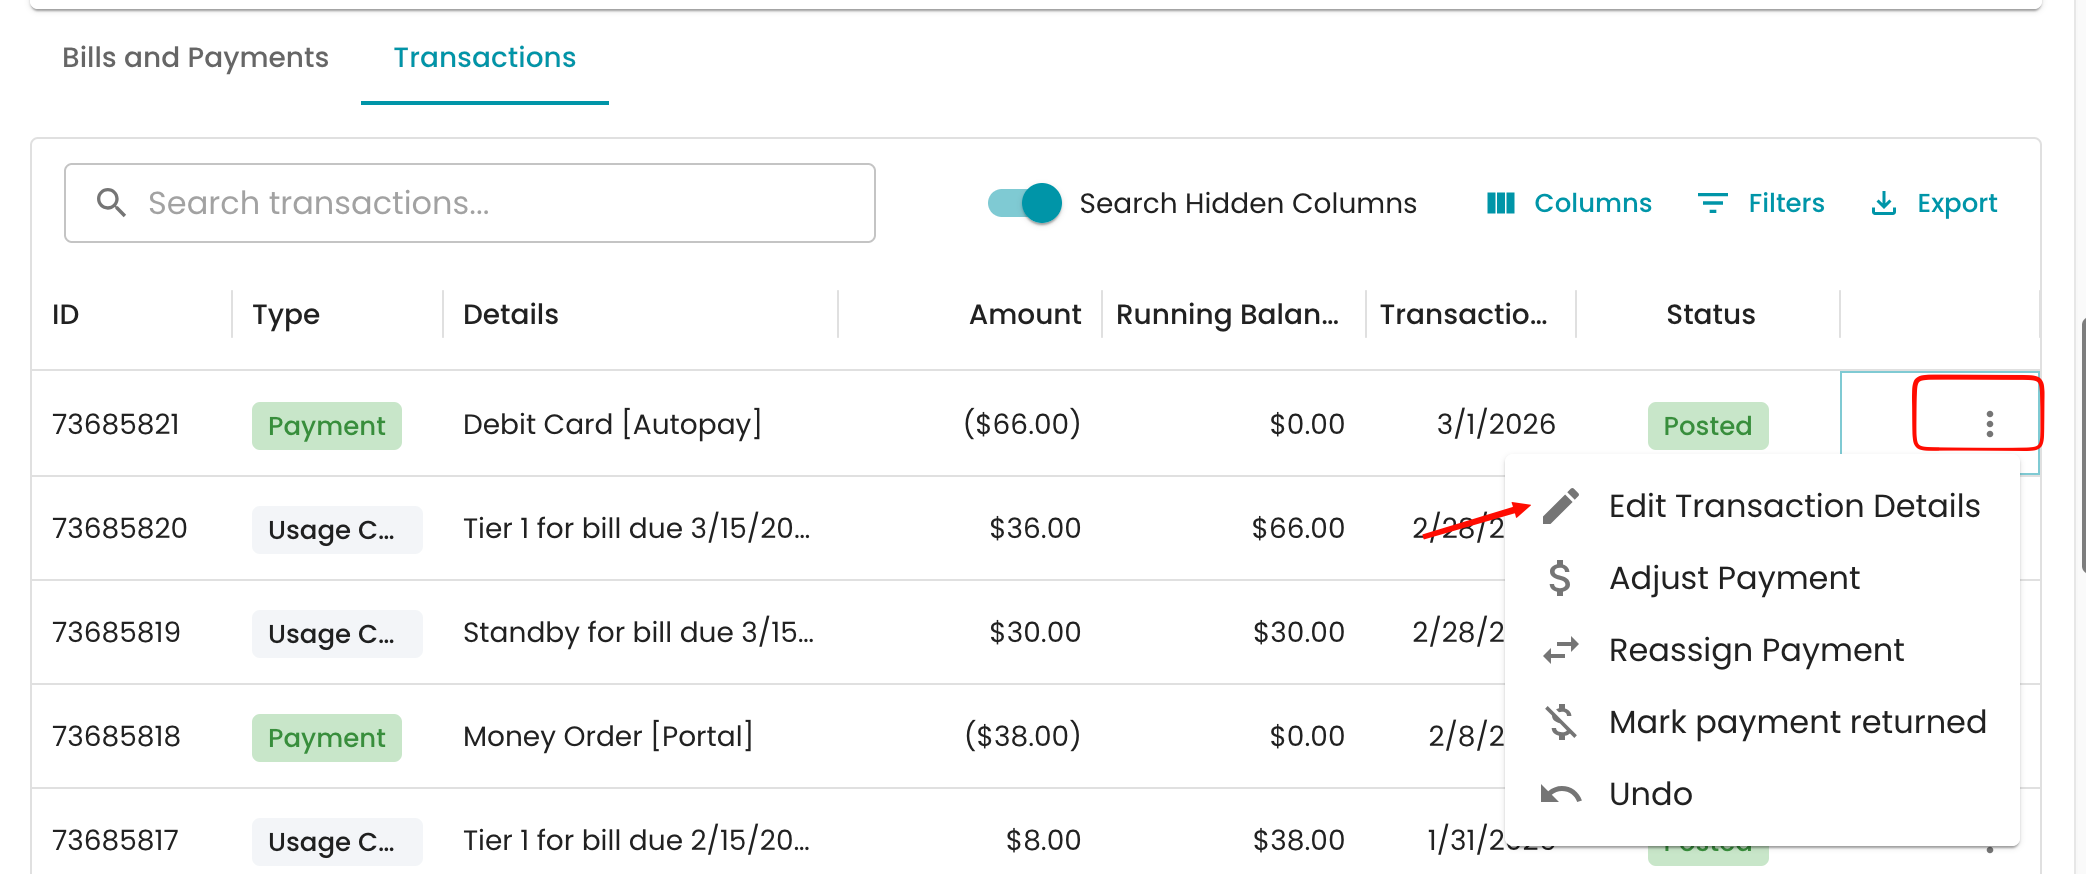Switch to Bills and Payments tab
2086x874 pixels.
pyautogui.click(x=195, y=58)
